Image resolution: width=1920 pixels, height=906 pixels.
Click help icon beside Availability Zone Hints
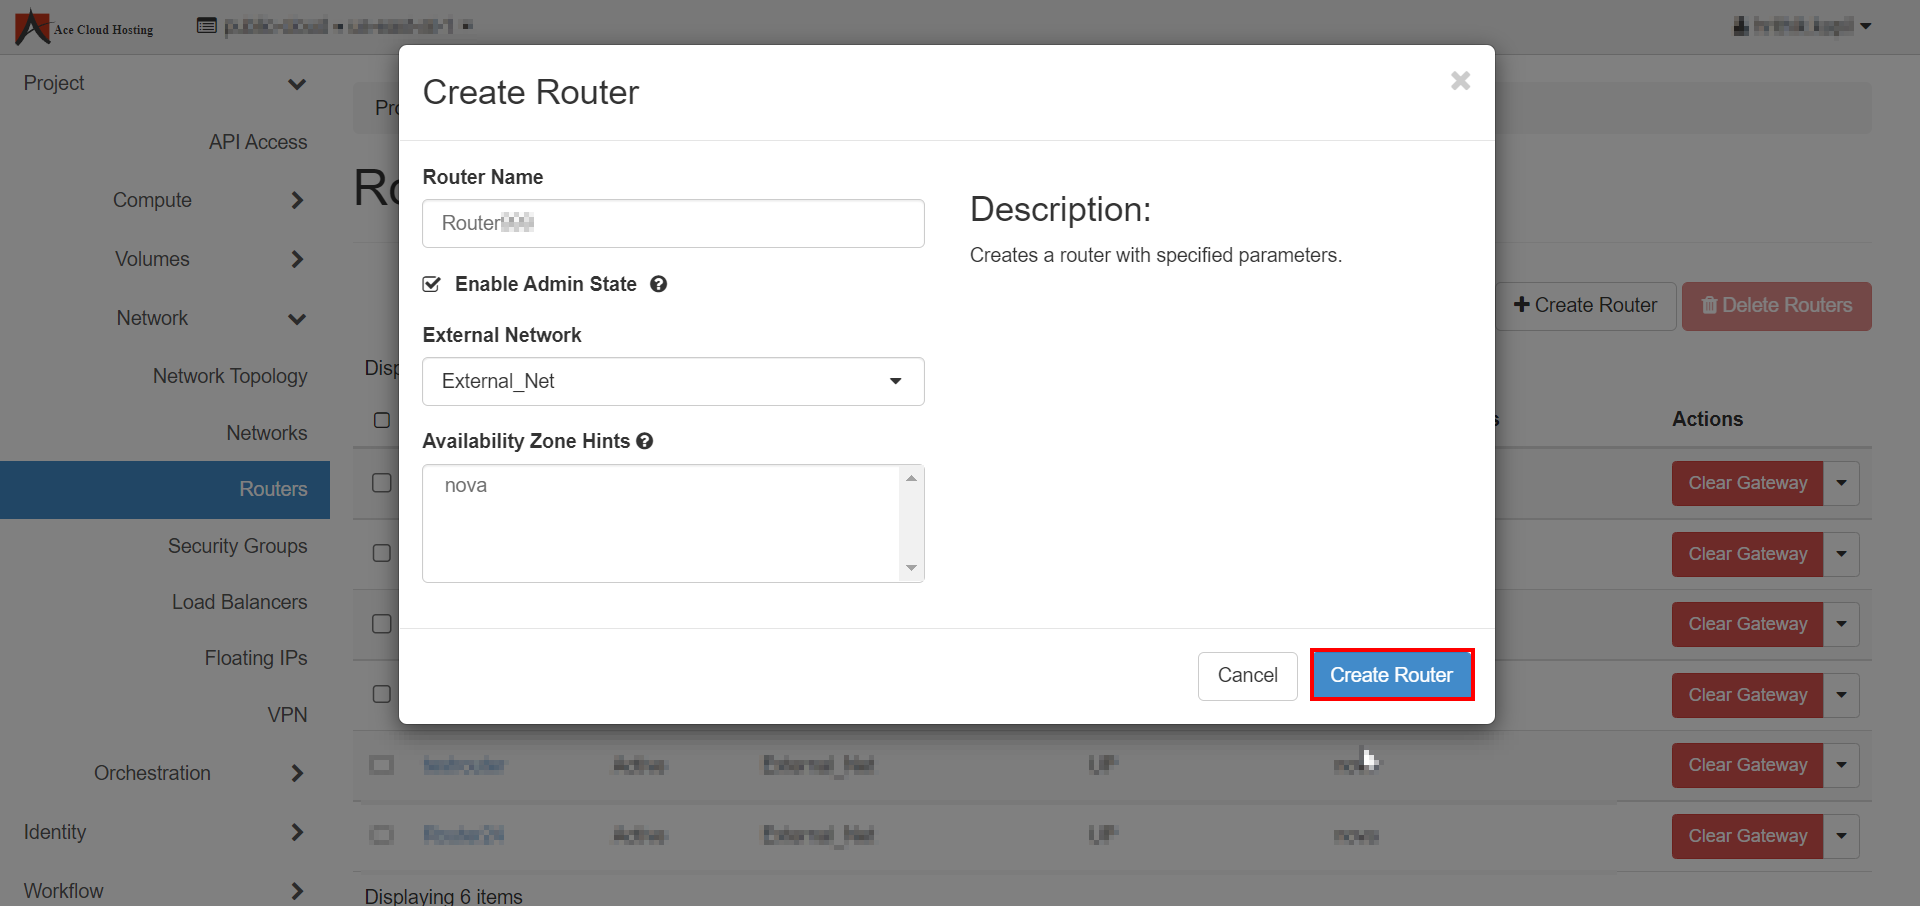(x=645, y=441)
